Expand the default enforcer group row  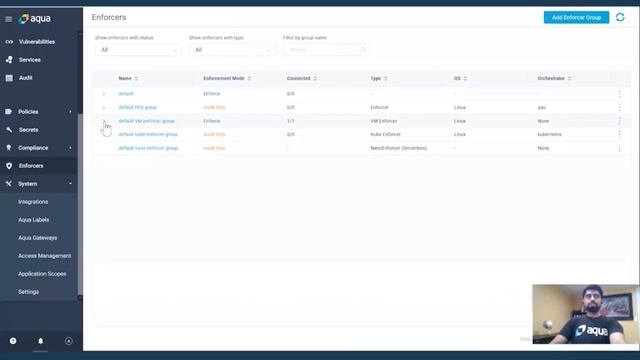point(104,94)
